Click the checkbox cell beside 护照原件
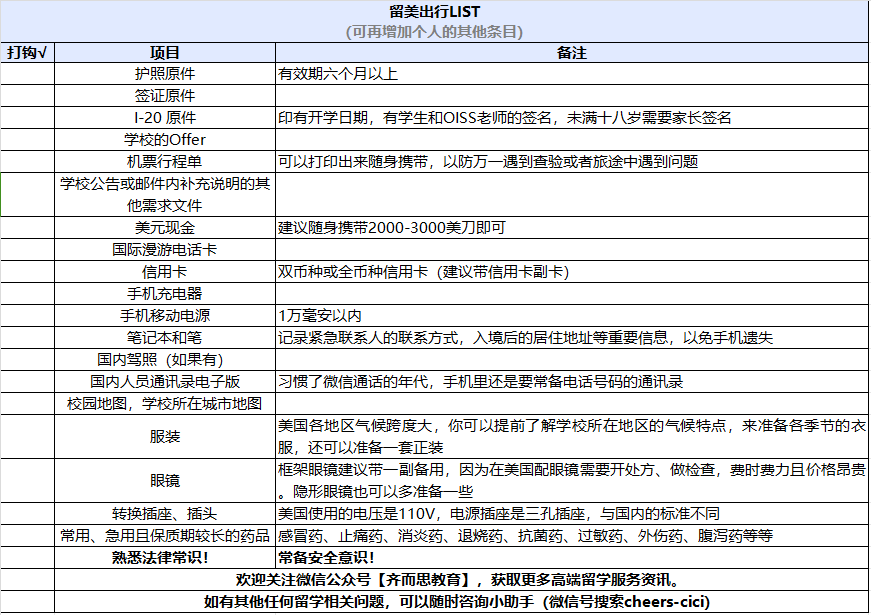The image size is (871, 615). click(x=27, y=74)
